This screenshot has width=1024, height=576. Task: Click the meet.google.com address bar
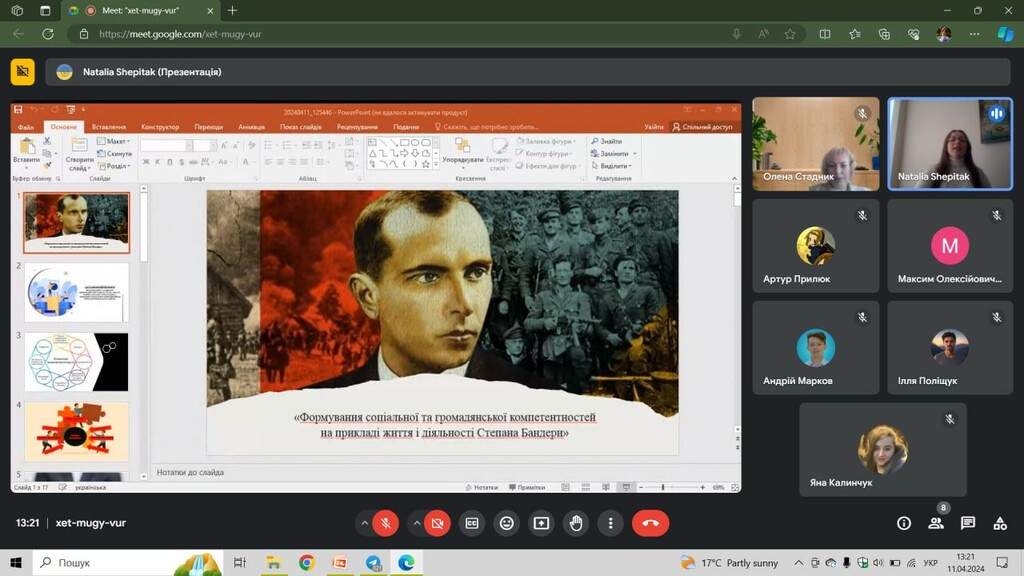[x=400, y=33]
